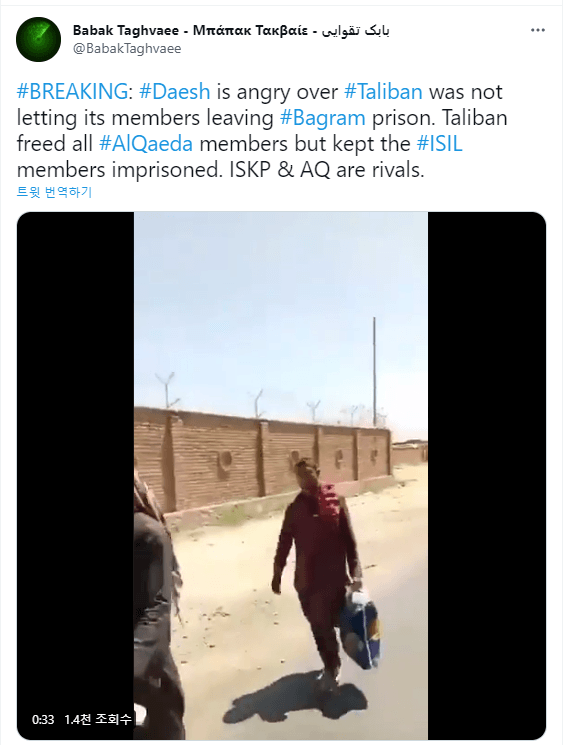Open the @BabakTaghvaee handle profile
This screenshot has height=745, width=581.
(x=127, y=48)
